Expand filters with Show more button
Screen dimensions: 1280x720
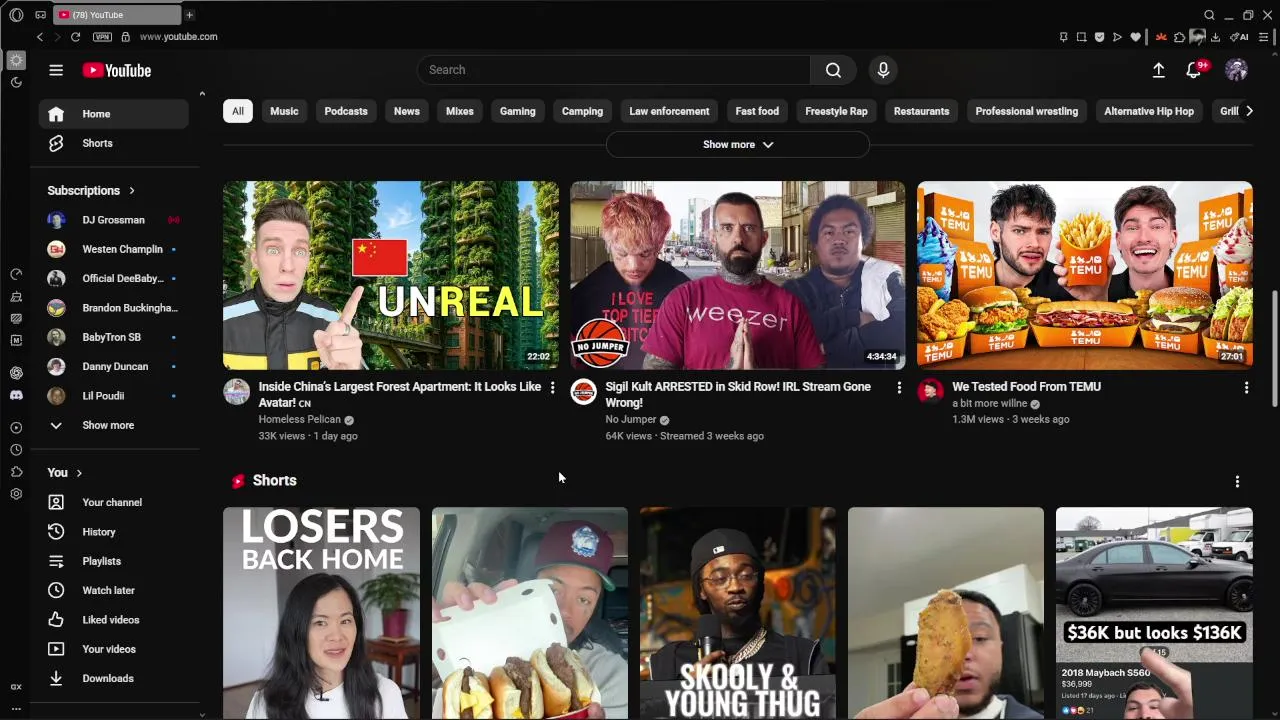[x=738, y=144]
